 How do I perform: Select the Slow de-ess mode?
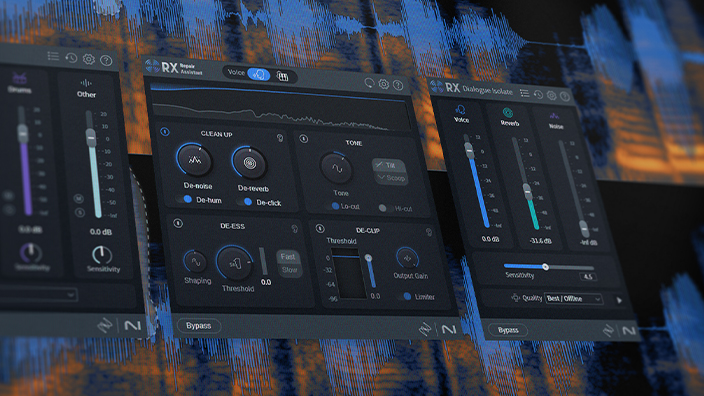(289, 270)
